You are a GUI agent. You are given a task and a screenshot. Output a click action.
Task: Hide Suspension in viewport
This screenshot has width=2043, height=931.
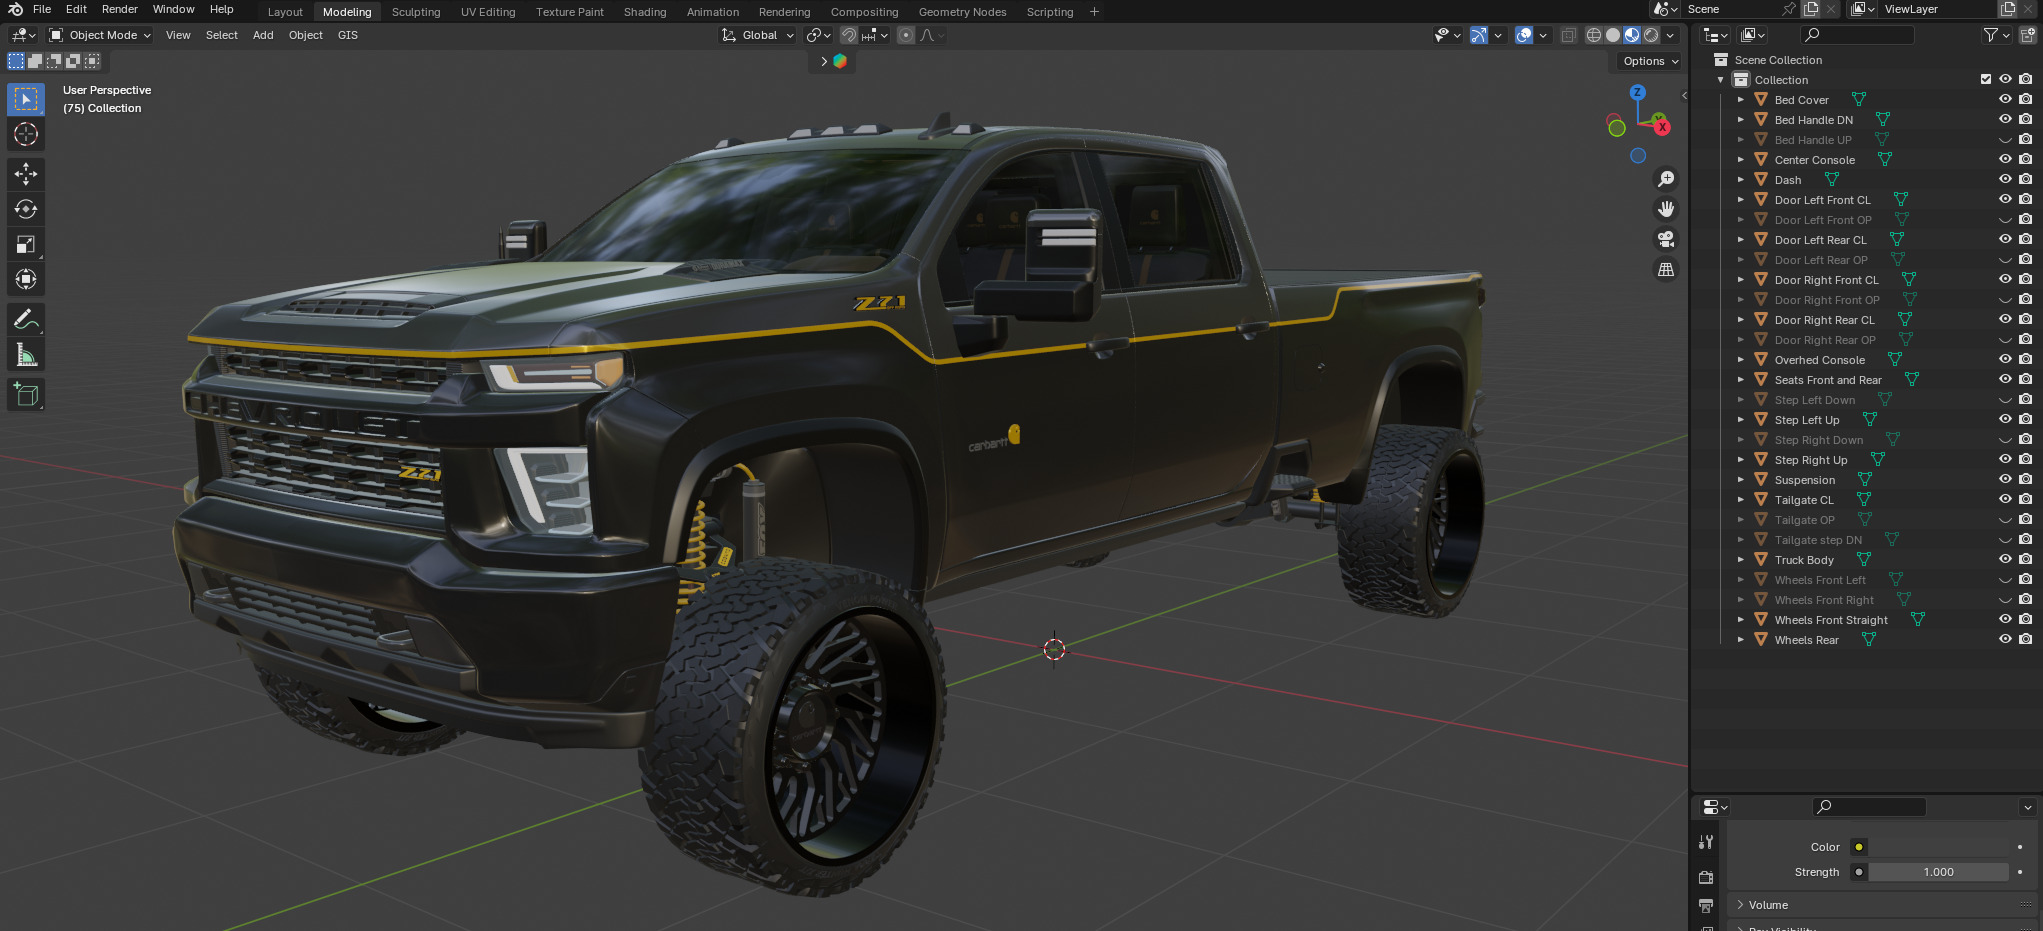tap(2005, 479)
